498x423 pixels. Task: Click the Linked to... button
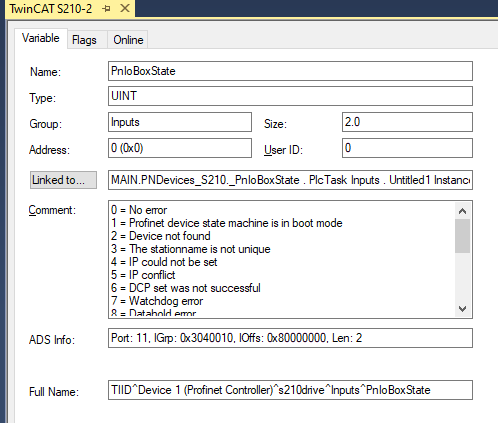click(63, 180)
